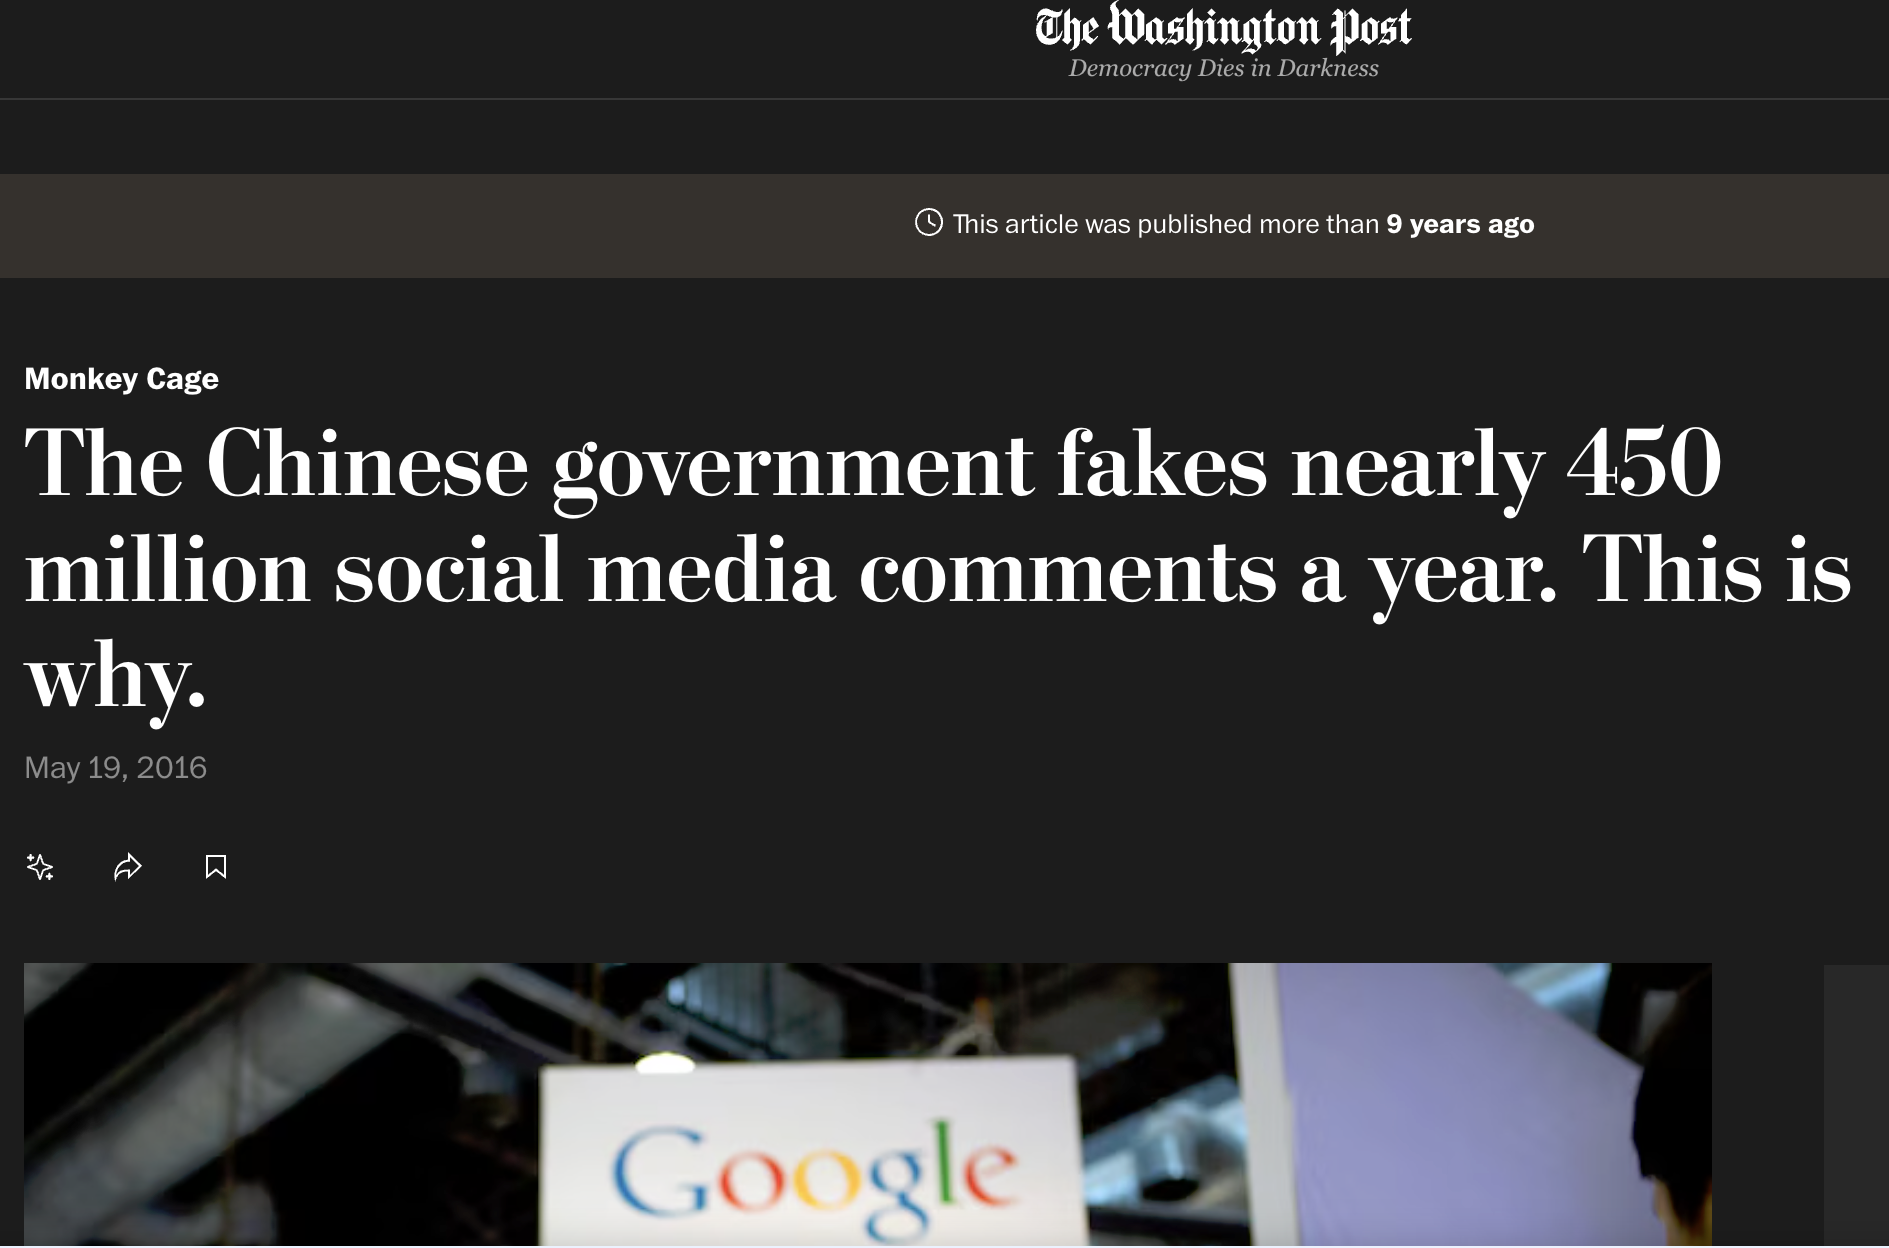
Task: Open the share arrow icon
Action: point(128,866)
